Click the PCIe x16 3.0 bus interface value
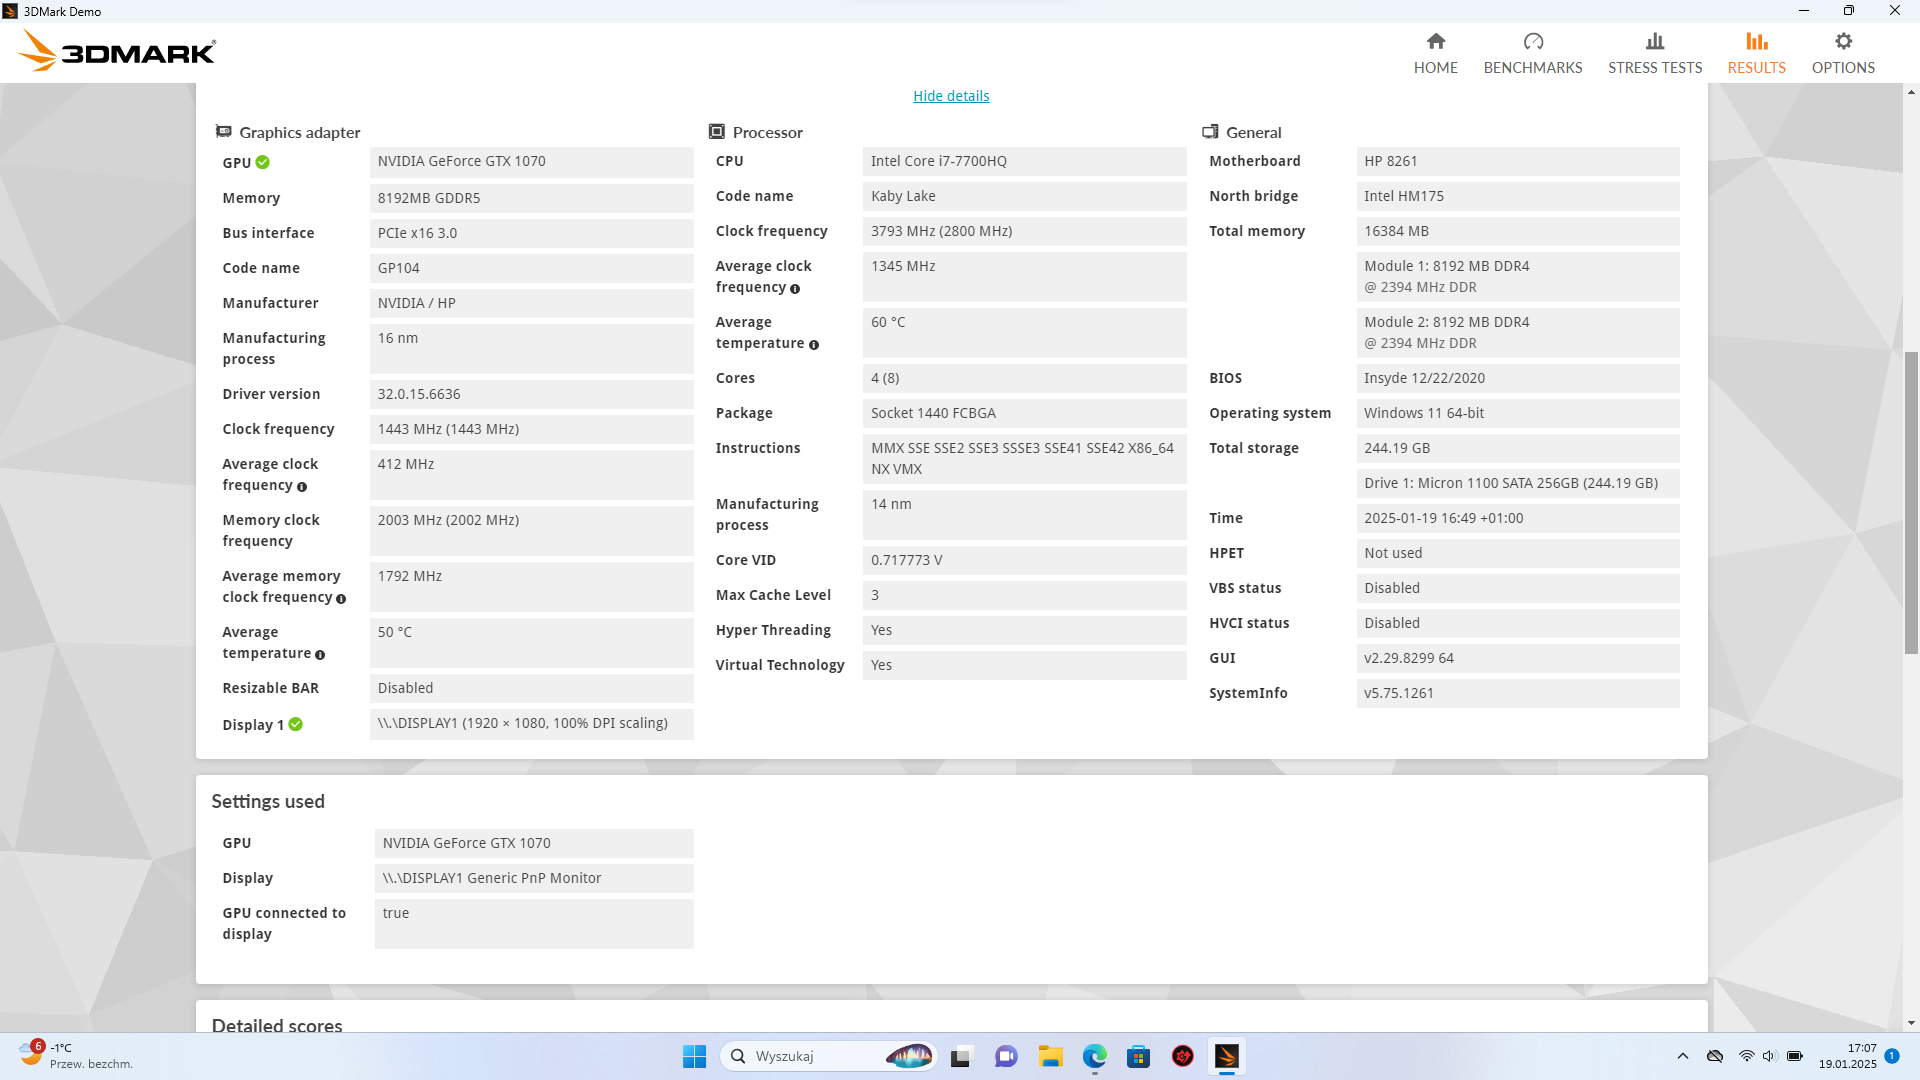Screen dimensions: 1920x1080 click(x=531, y=233)
